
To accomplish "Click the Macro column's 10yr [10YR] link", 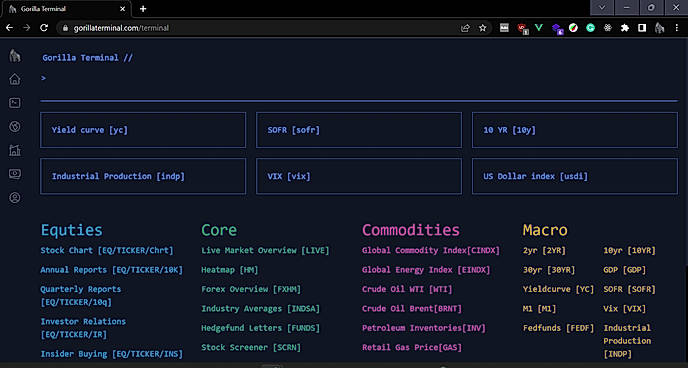I will (630, 250).
